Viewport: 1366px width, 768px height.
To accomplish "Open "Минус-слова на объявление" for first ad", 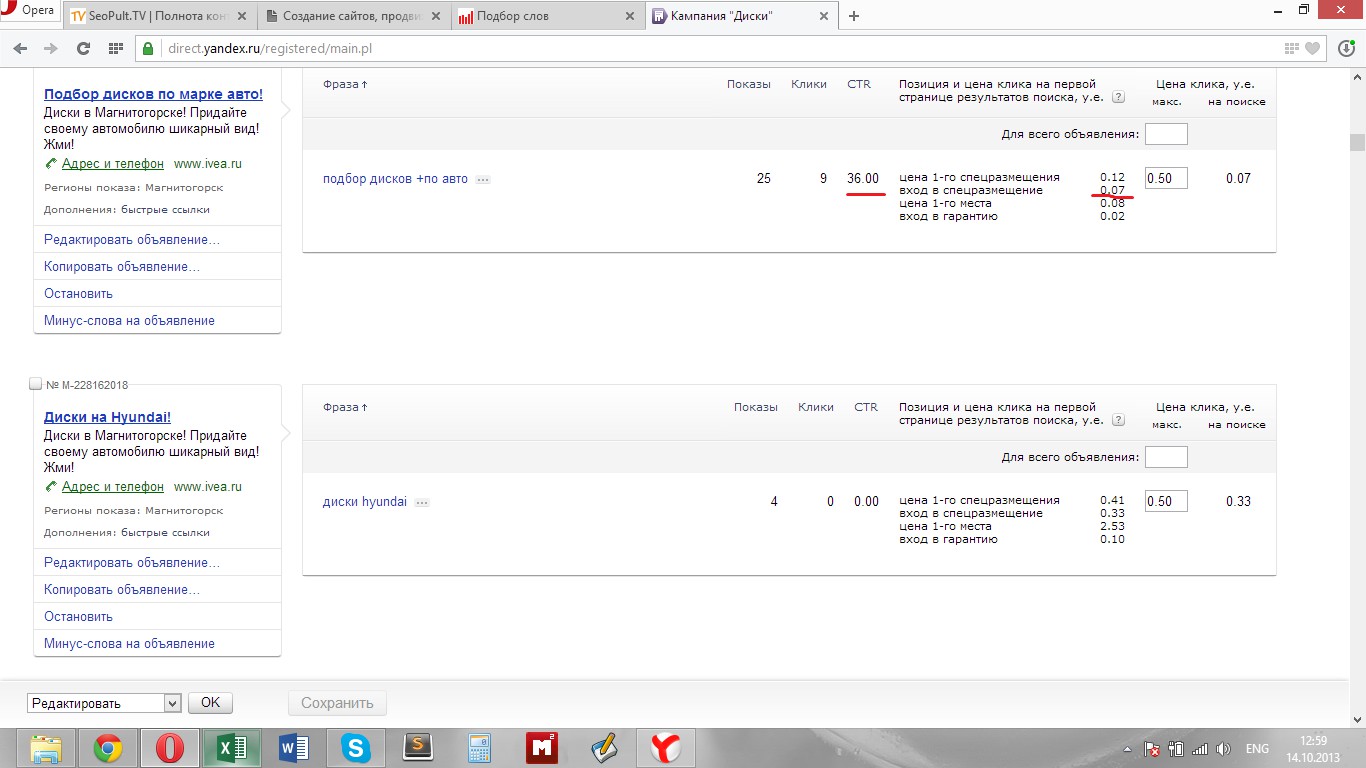I will point(129,321).
